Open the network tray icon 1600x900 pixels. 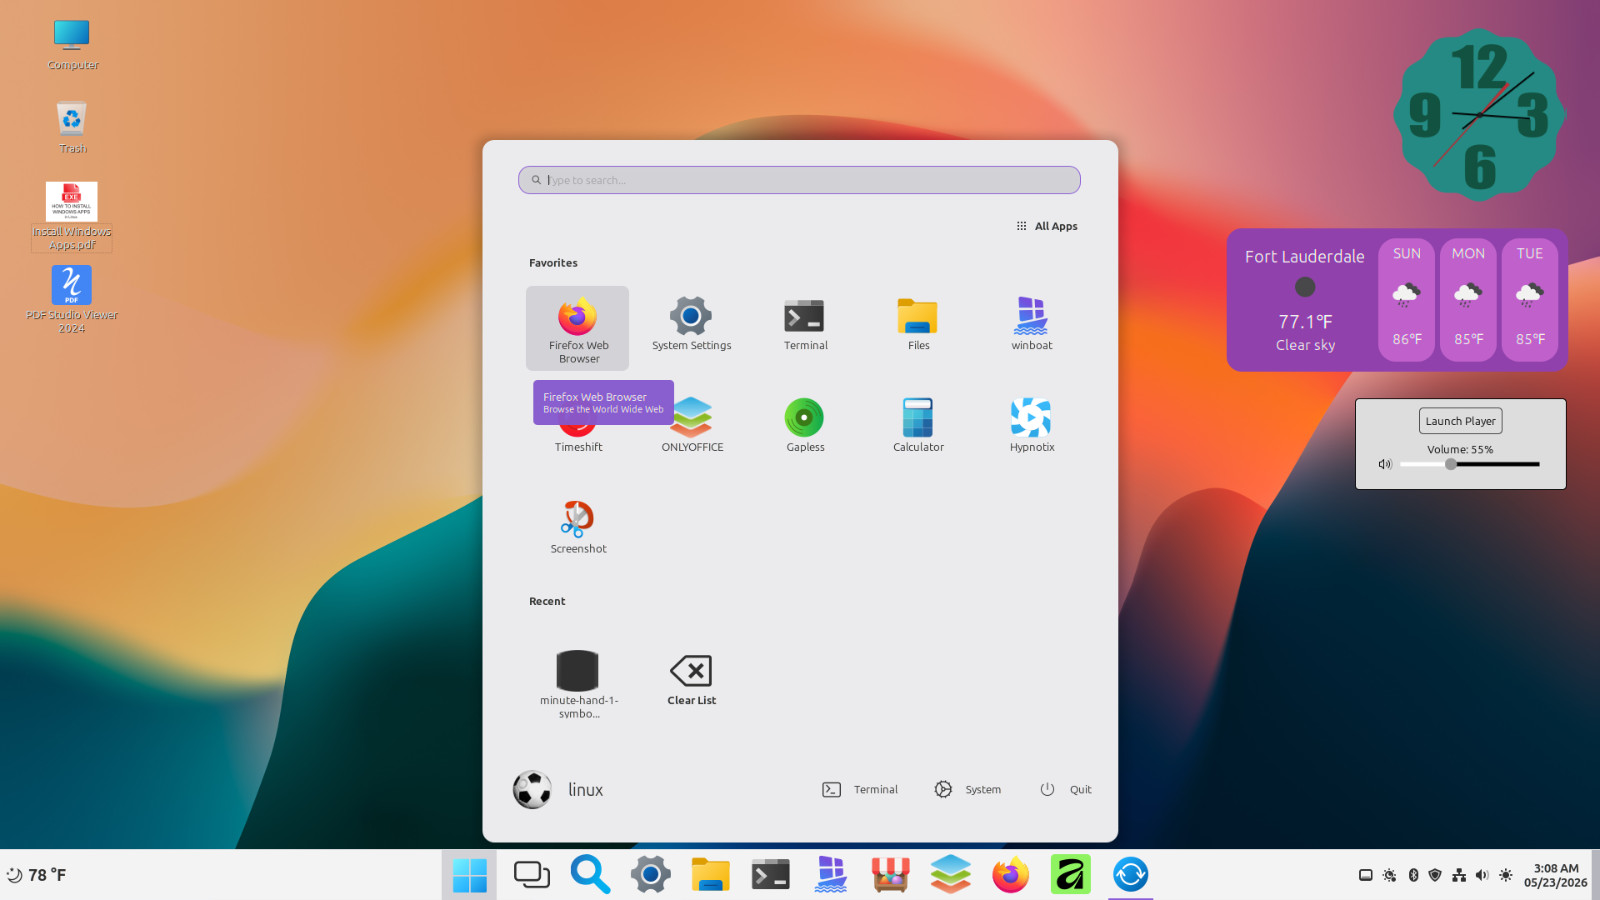click(x=1459, y=875)
